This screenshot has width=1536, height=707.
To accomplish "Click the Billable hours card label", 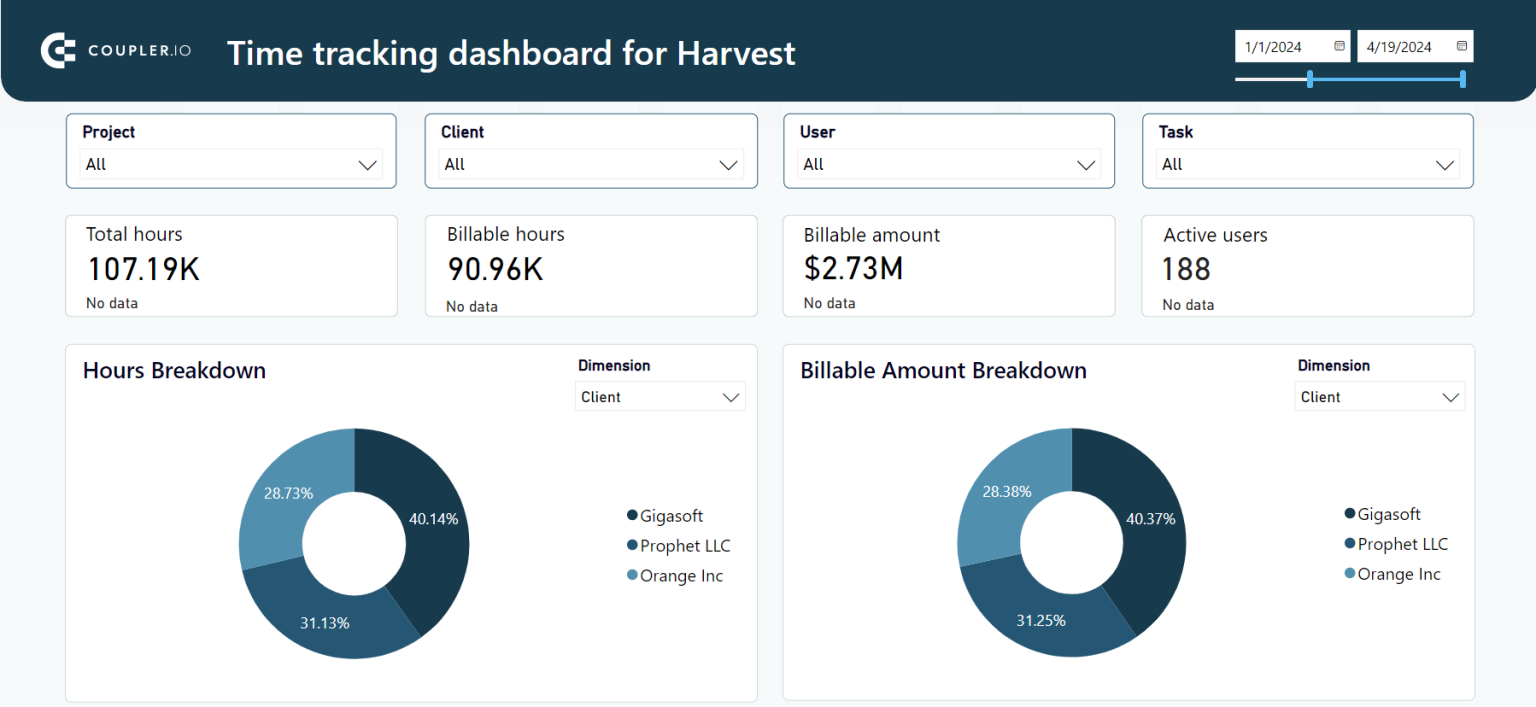I will click(506, 234).
